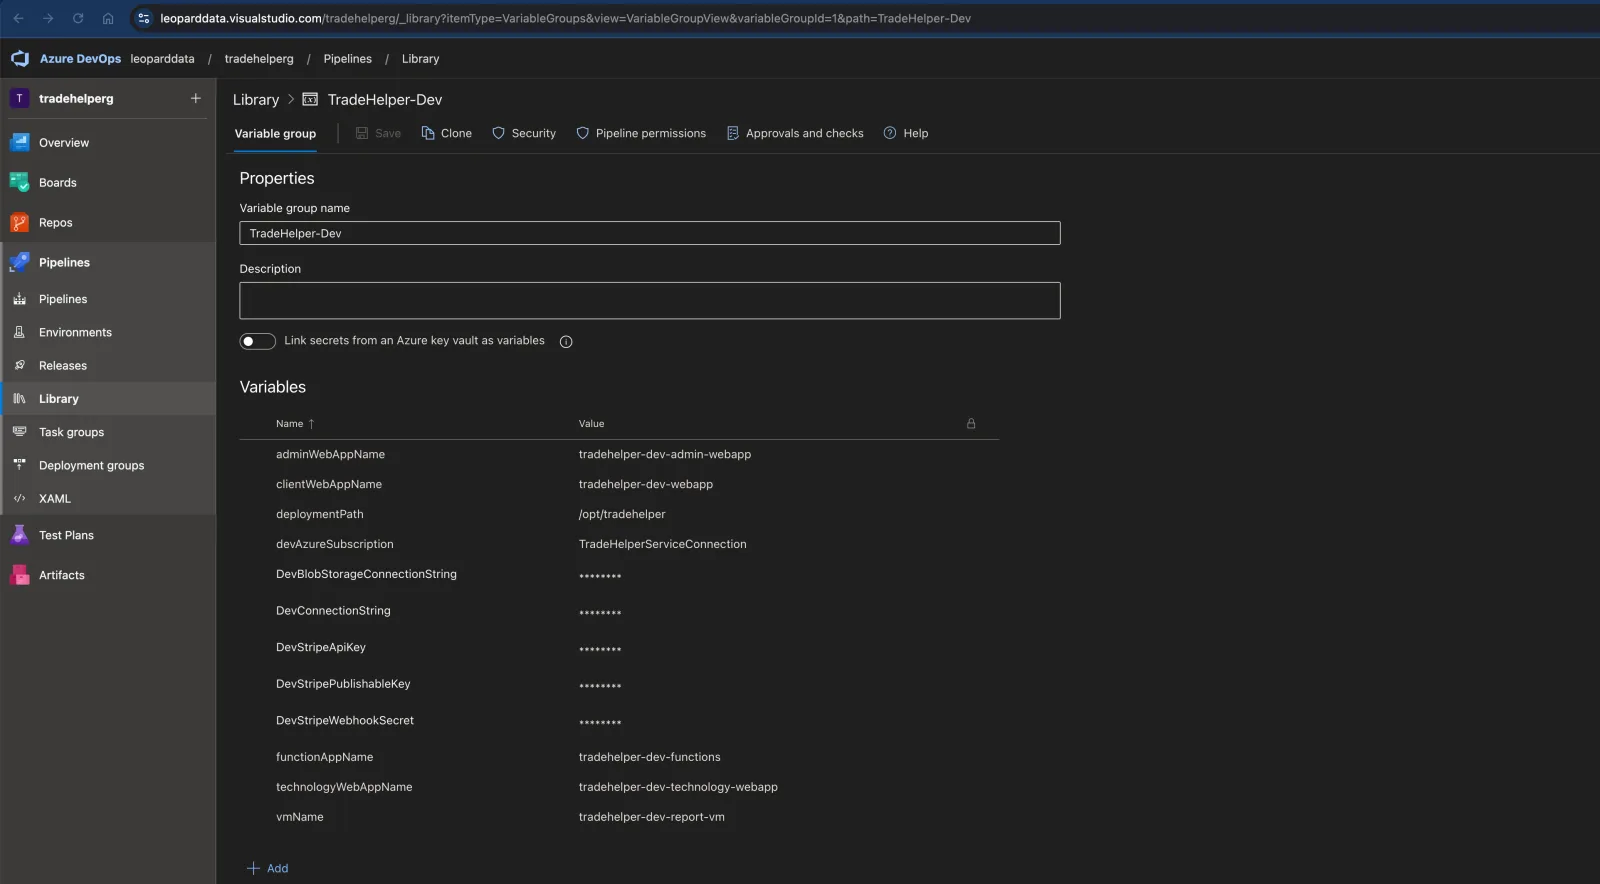Sort variables by Name column header
This screenshot has width=1600, height=884.
(x=295, y=424)
